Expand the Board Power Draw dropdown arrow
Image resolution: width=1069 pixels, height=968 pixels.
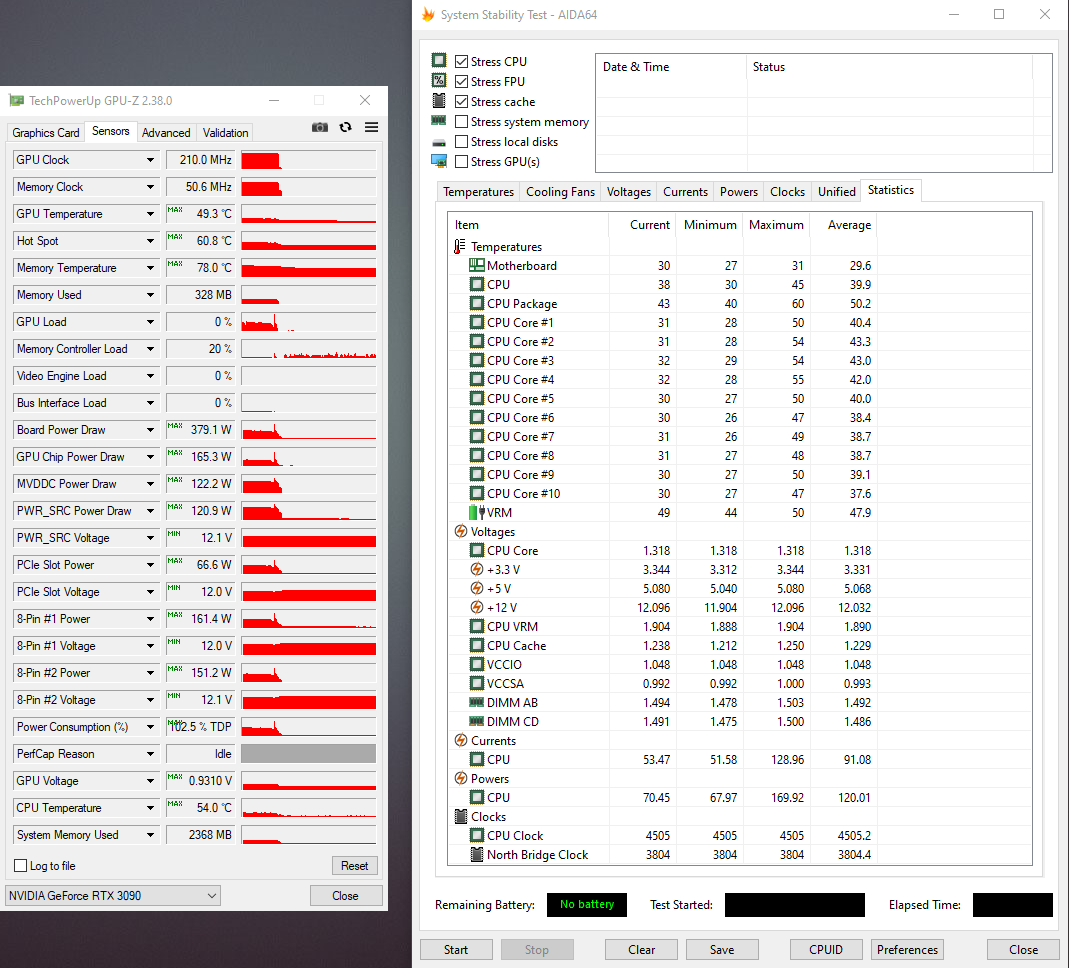point(151,430)
